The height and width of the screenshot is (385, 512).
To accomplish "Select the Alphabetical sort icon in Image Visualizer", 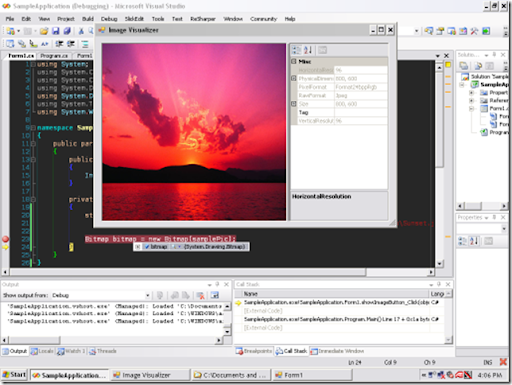I will coord(308,50).
